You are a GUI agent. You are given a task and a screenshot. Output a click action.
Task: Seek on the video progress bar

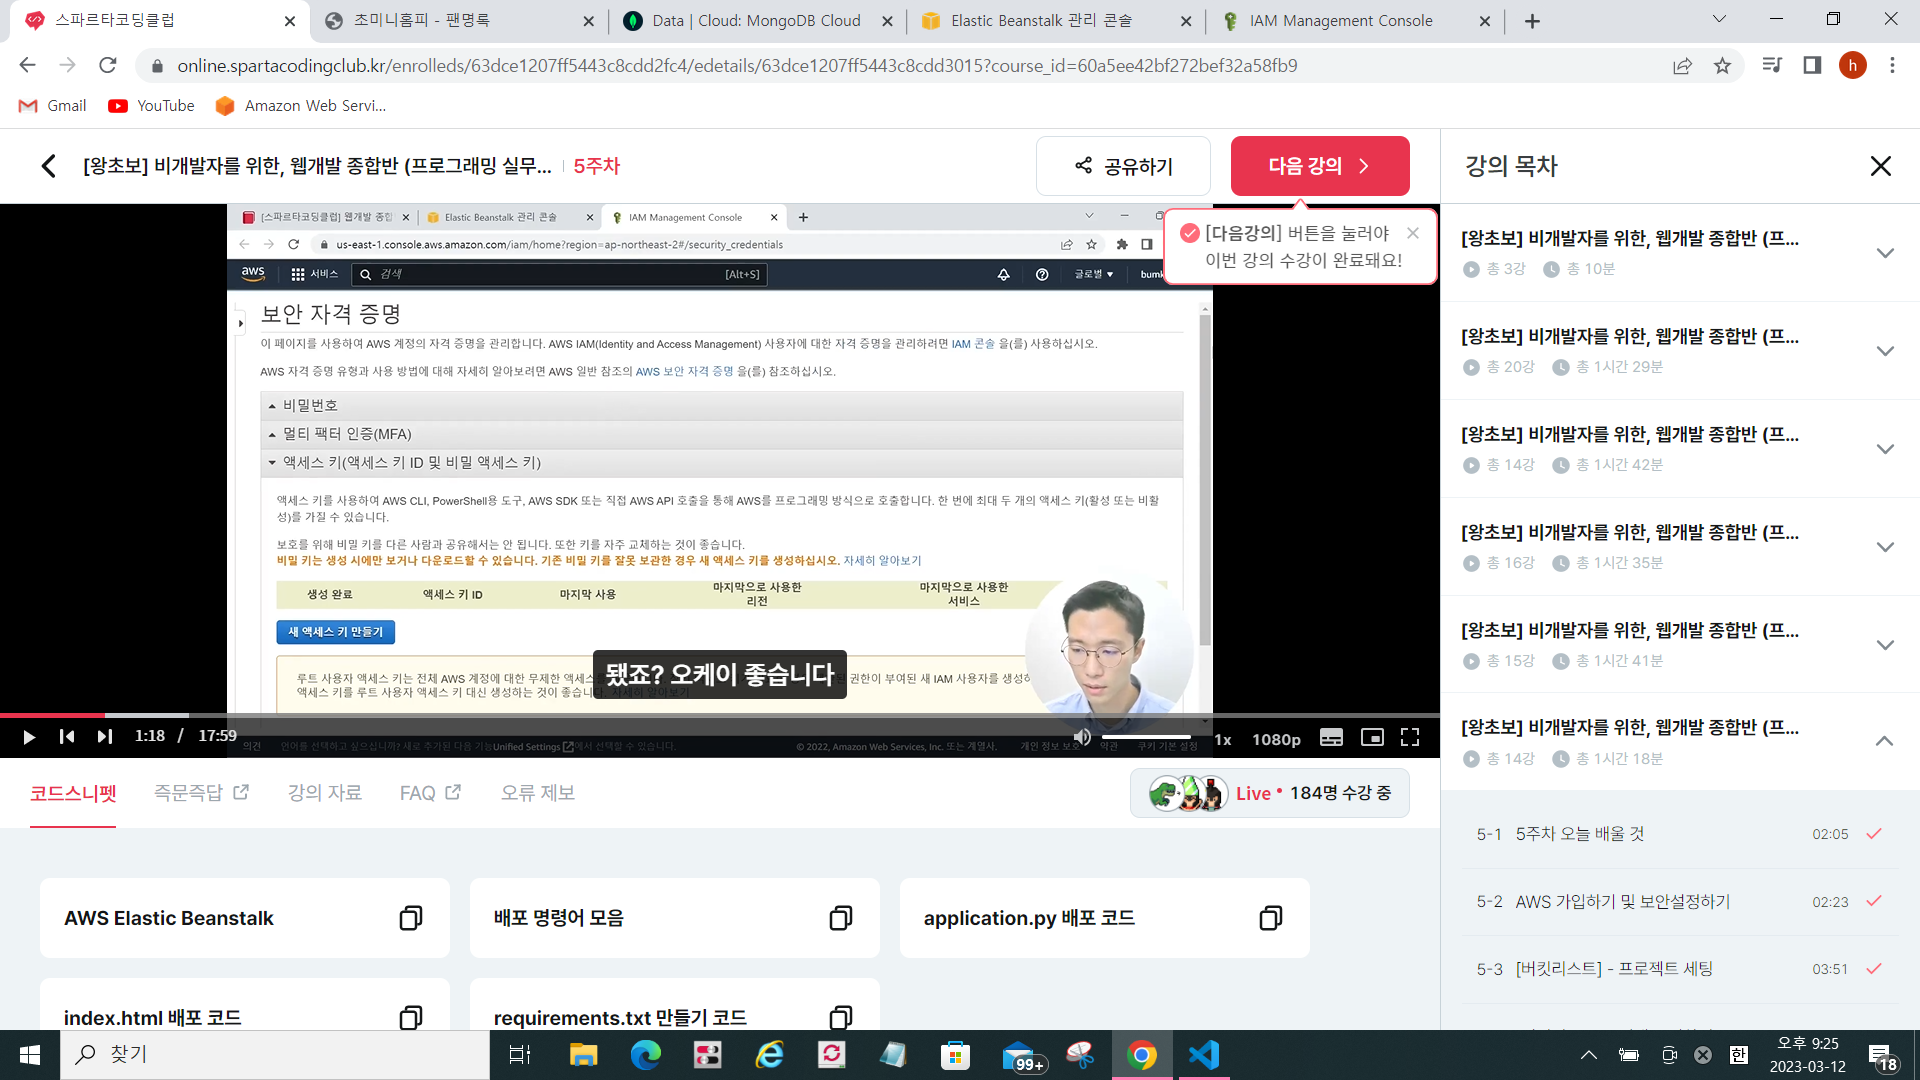(720, 715)
